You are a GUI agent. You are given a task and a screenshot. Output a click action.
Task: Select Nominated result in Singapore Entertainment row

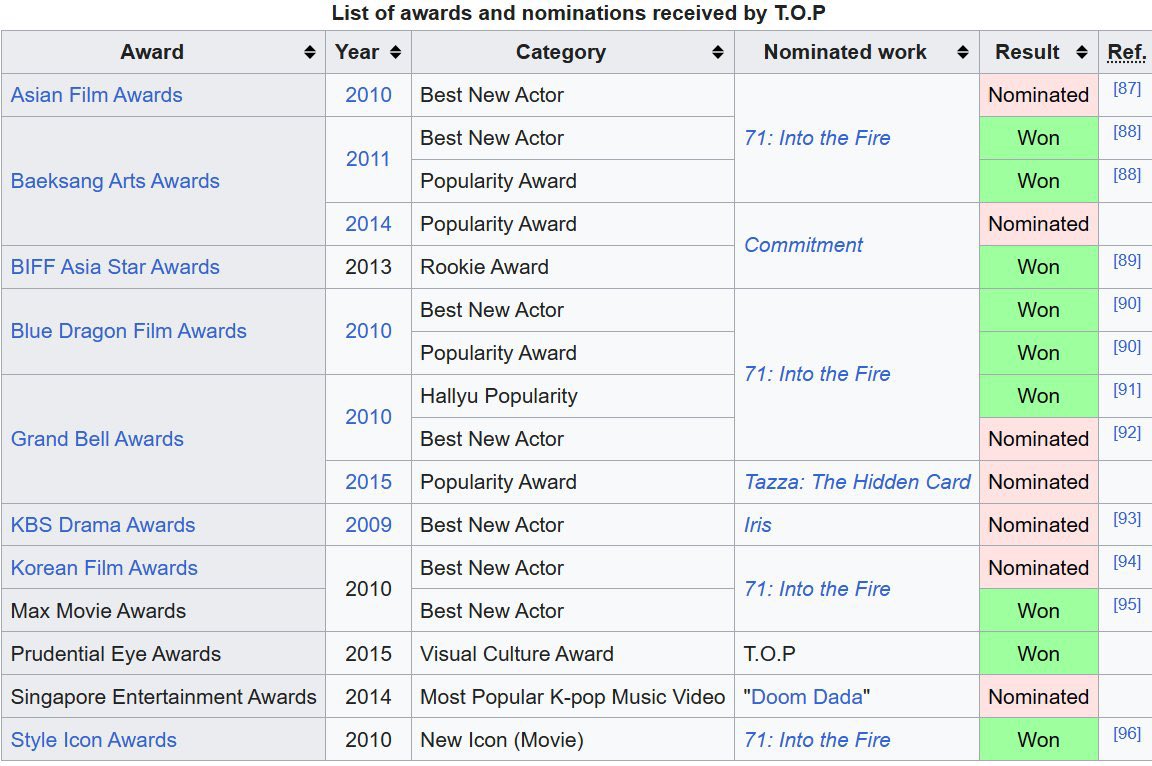[1039, 697]
